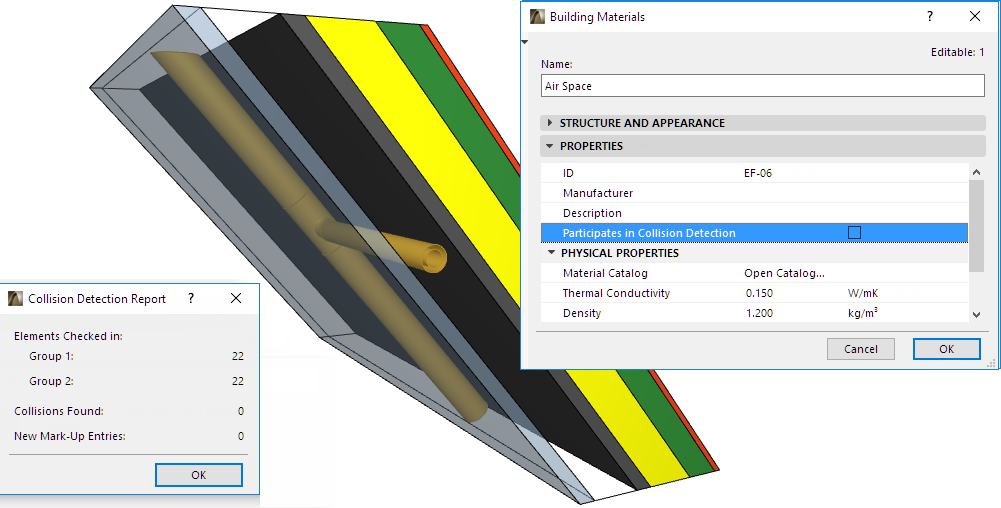This screenshot has width=1001, height=508.
Task: Open the small dropdown arrow below the Building Materials icon
Action: pos(525,42)
